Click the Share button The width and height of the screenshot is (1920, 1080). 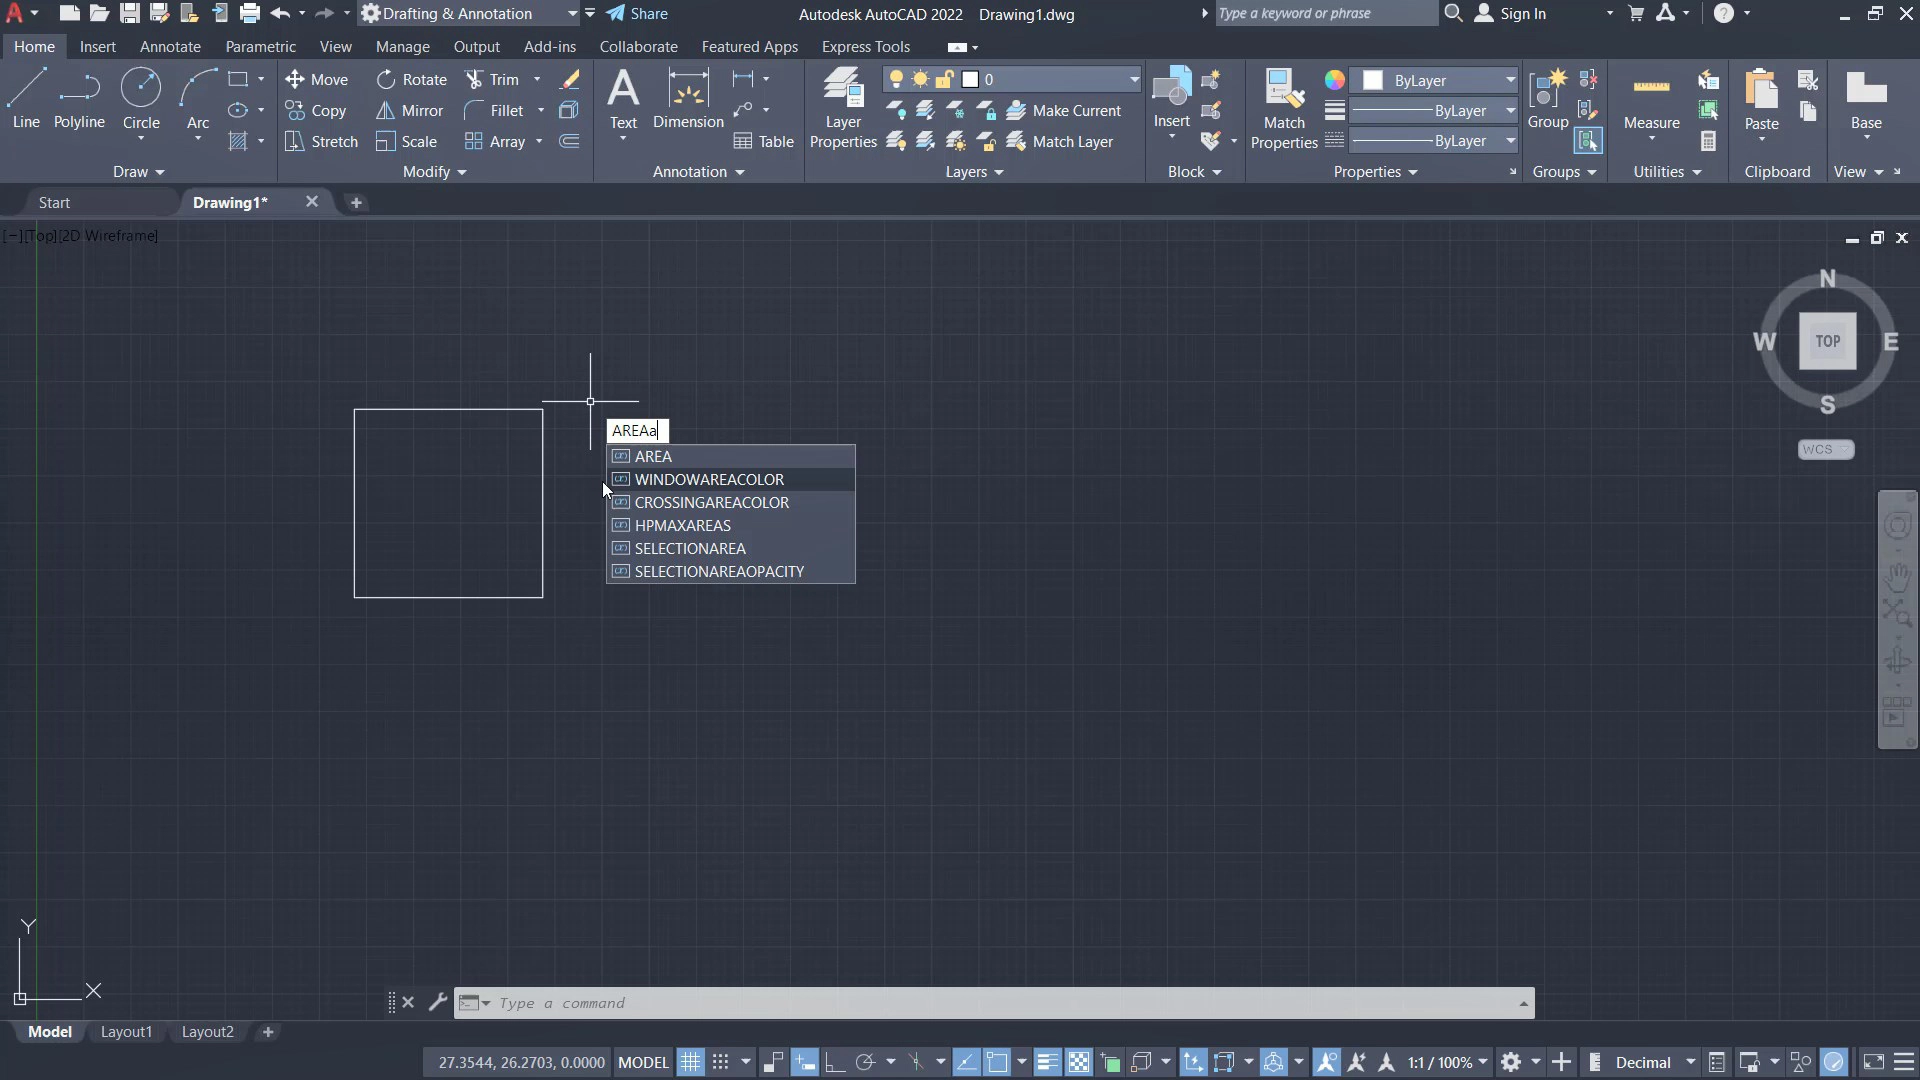pos(637,13)
